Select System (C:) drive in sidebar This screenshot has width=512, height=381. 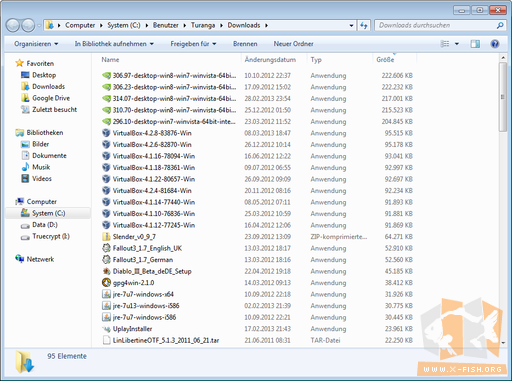coord(48,213)
